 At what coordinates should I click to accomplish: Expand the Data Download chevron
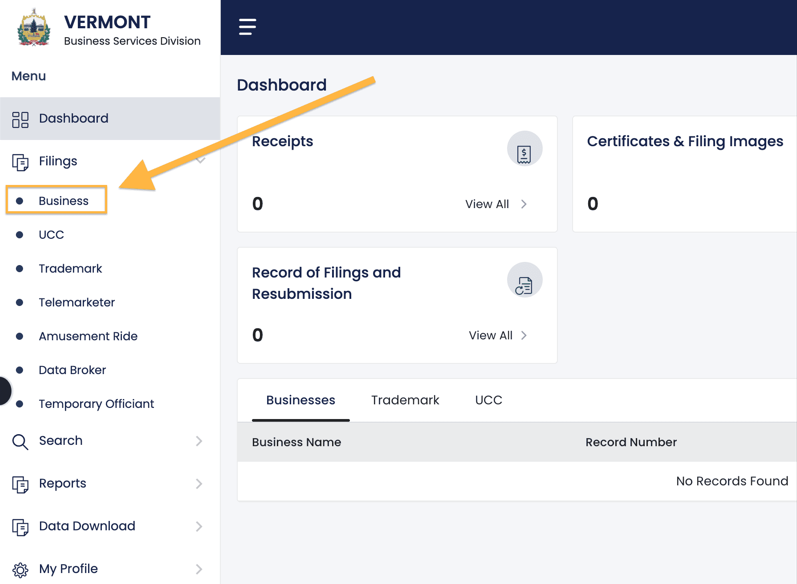[199, 526]
